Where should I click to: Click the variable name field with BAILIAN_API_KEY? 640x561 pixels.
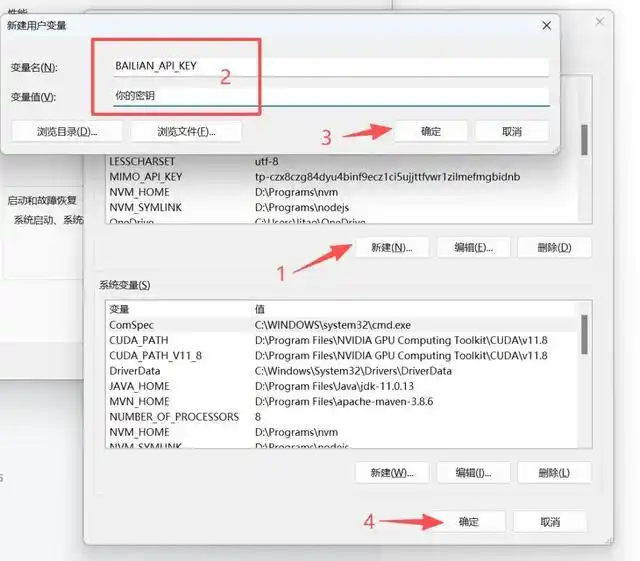(x=331, y=67)
